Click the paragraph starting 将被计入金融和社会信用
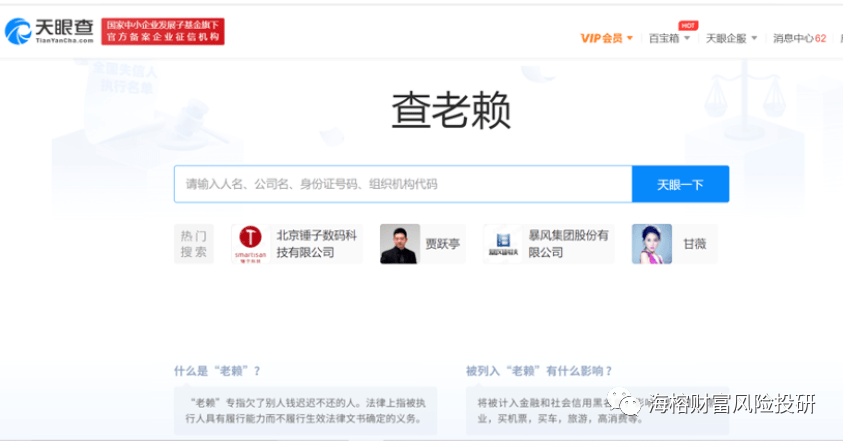The image size is (843, 441). (597, 410)
